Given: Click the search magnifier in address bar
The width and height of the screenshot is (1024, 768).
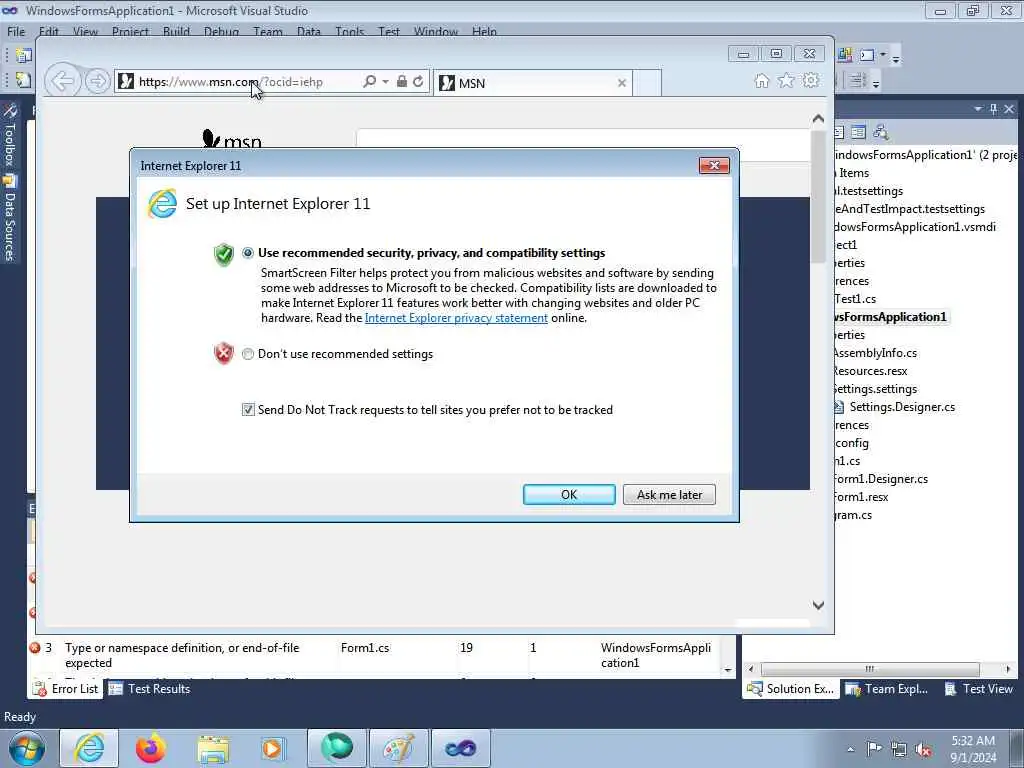Looking at the screenshot, I should tap(370, 82).
